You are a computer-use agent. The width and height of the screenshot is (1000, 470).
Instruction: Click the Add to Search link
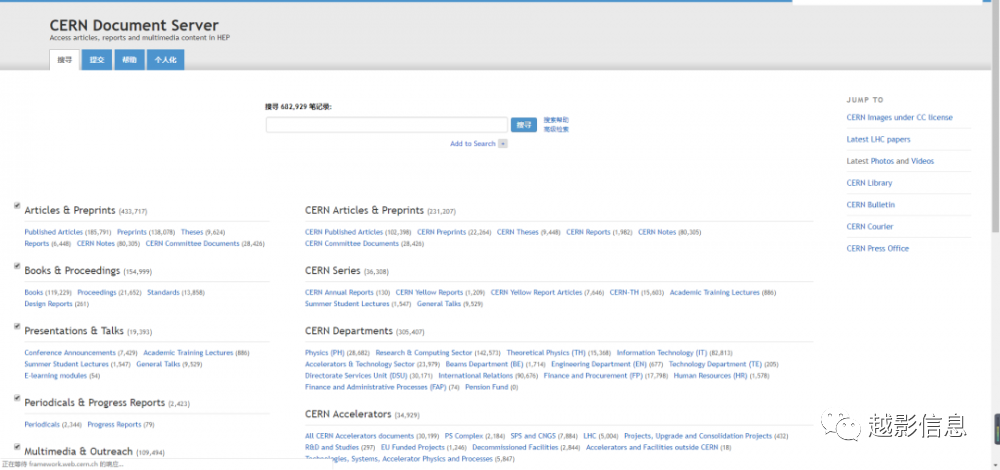(x=473, y=144)
